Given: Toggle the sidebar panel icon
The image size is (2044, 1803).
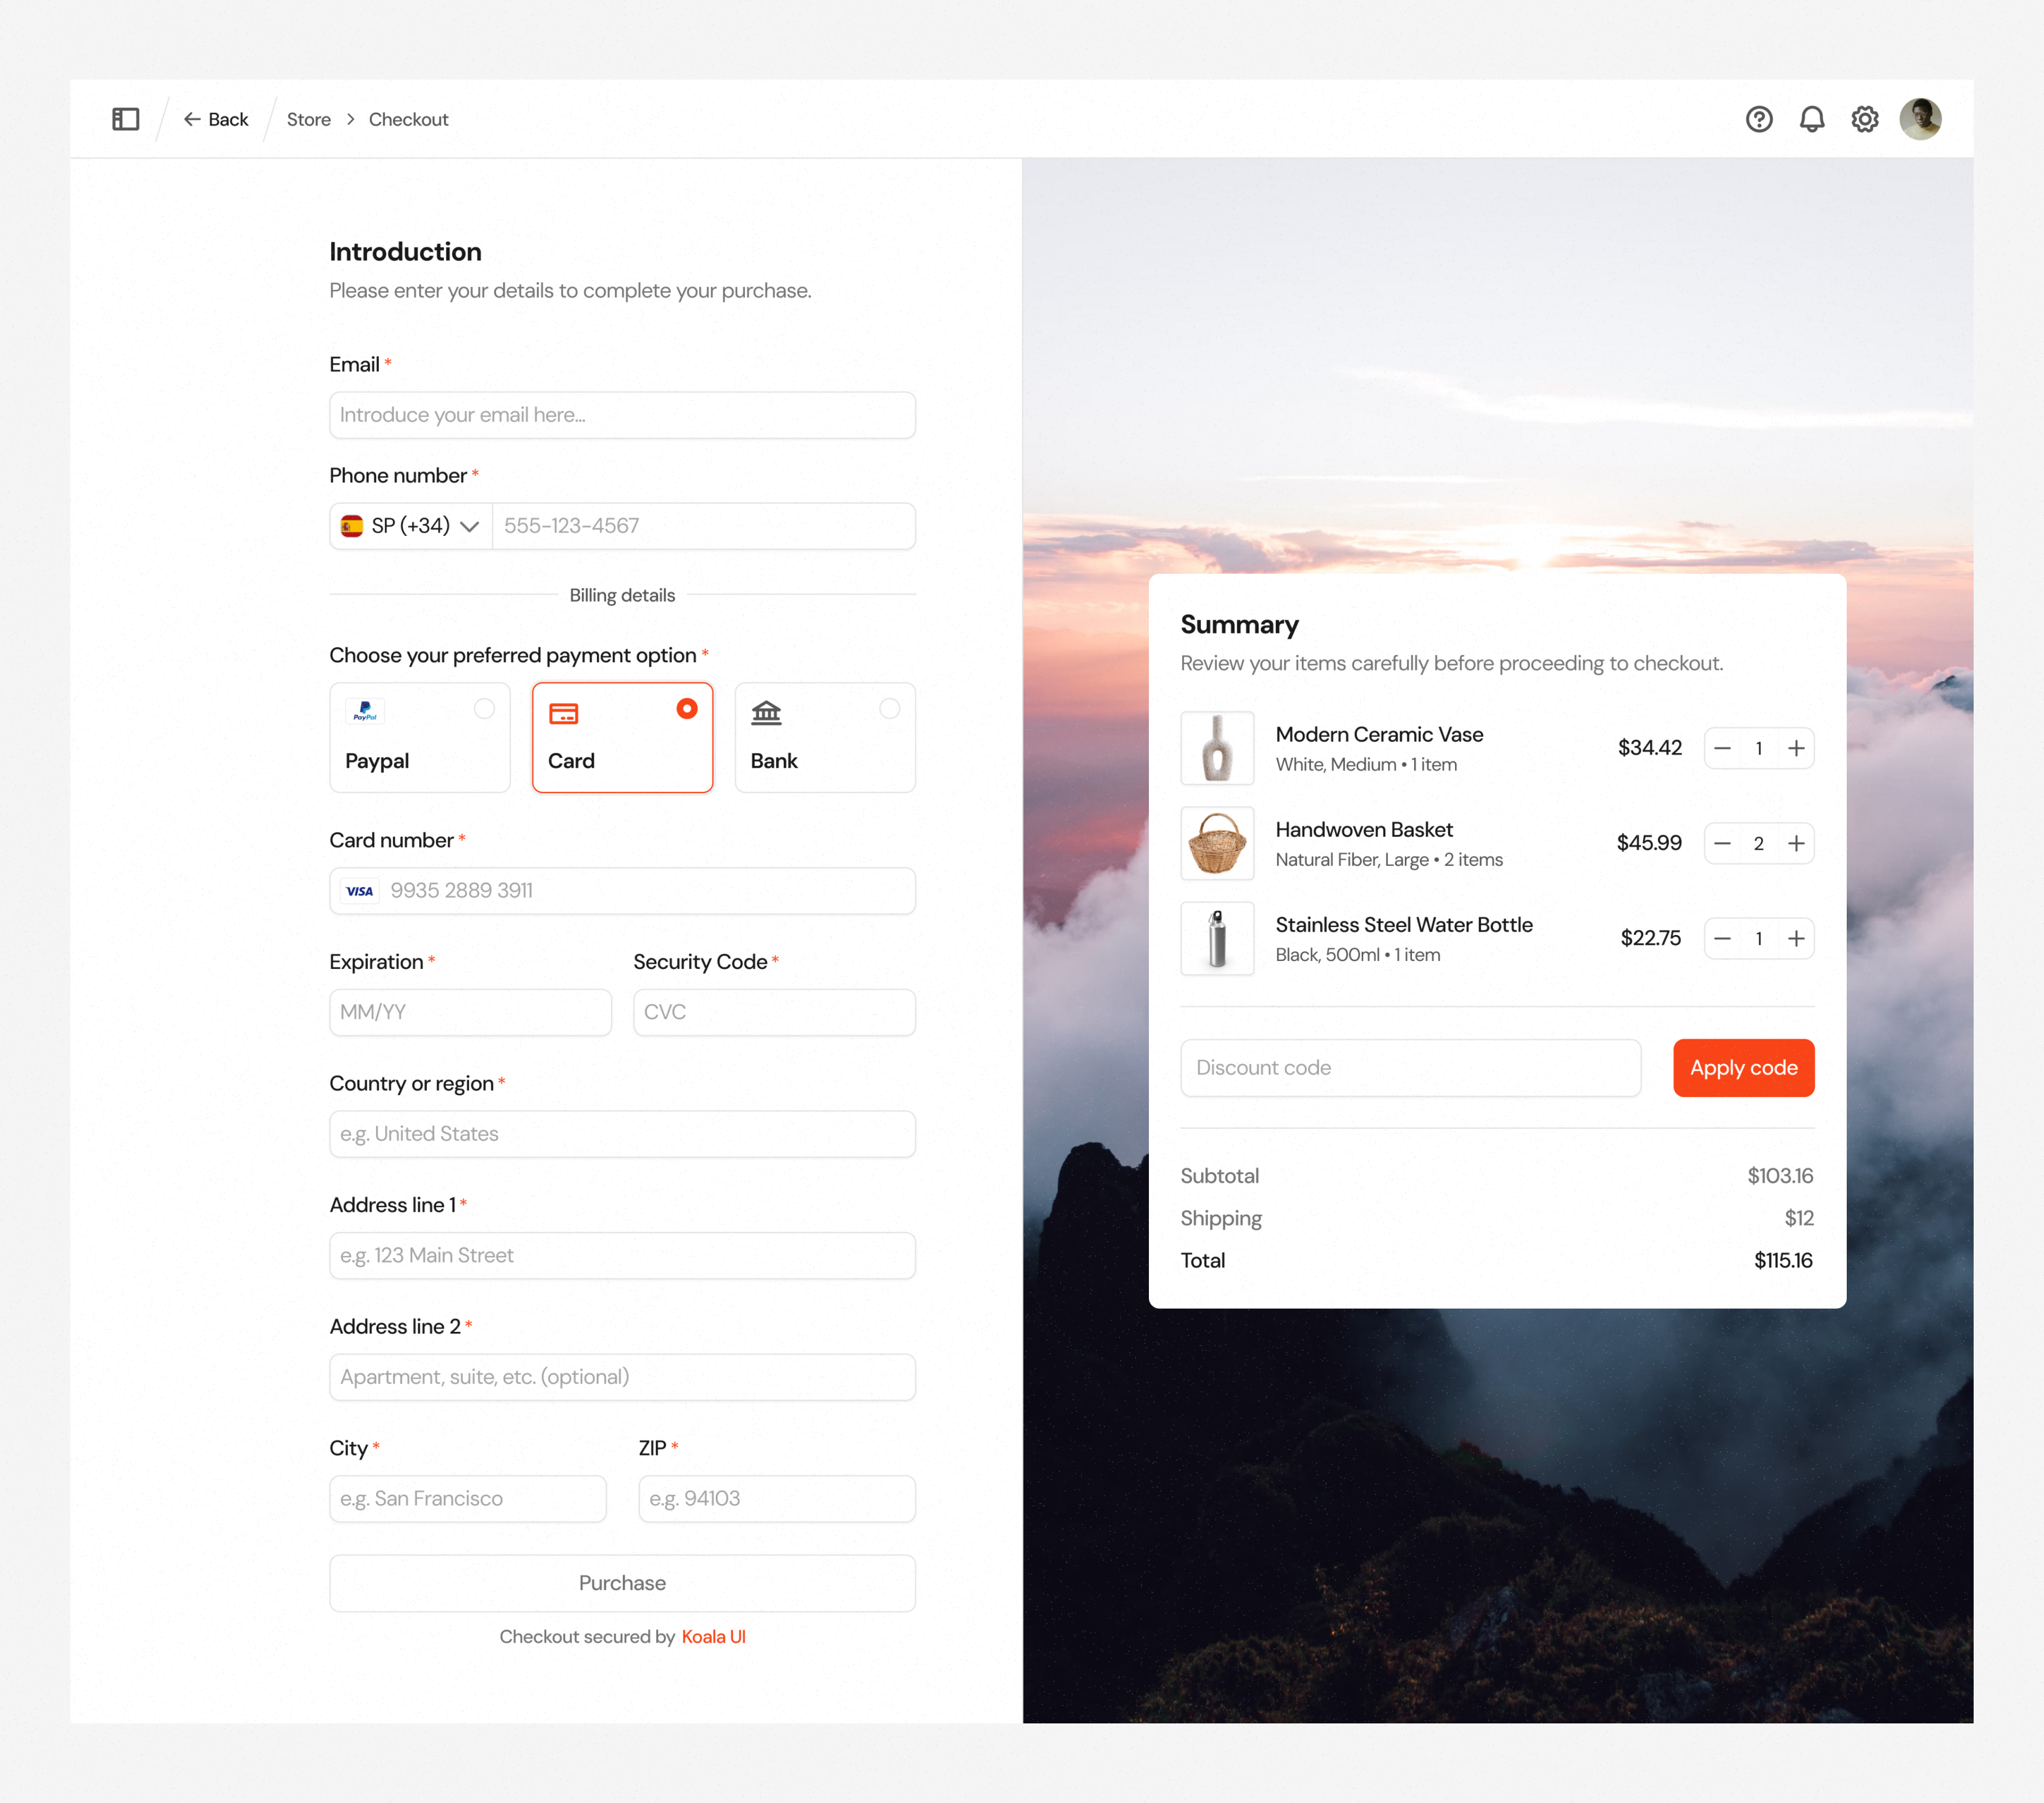Looking at the screenshot, I should [125, 118].
